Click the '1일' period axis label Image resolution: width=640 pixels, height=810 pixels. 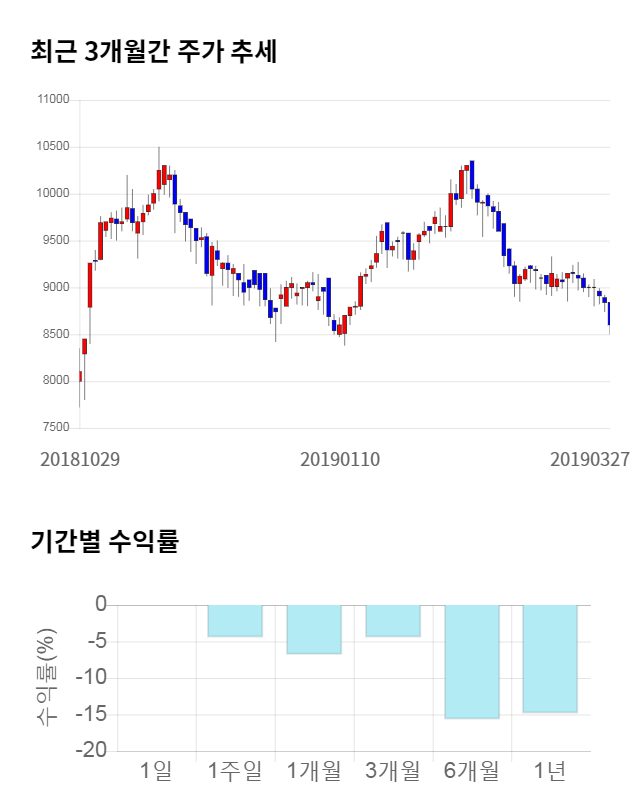click(x=156, y=771)
